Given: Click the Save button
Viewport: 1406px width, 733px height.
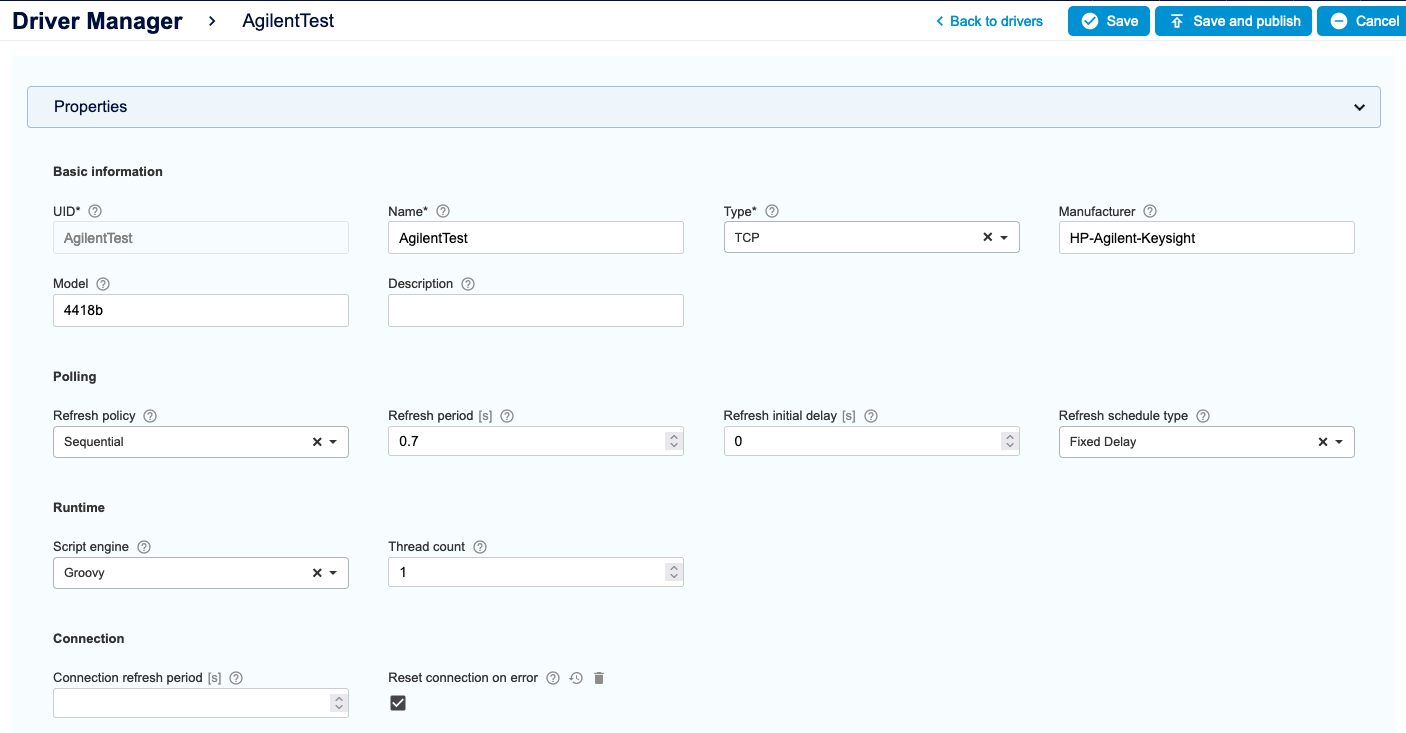Looking at the screenshot, I should [x=1109, y=21].
